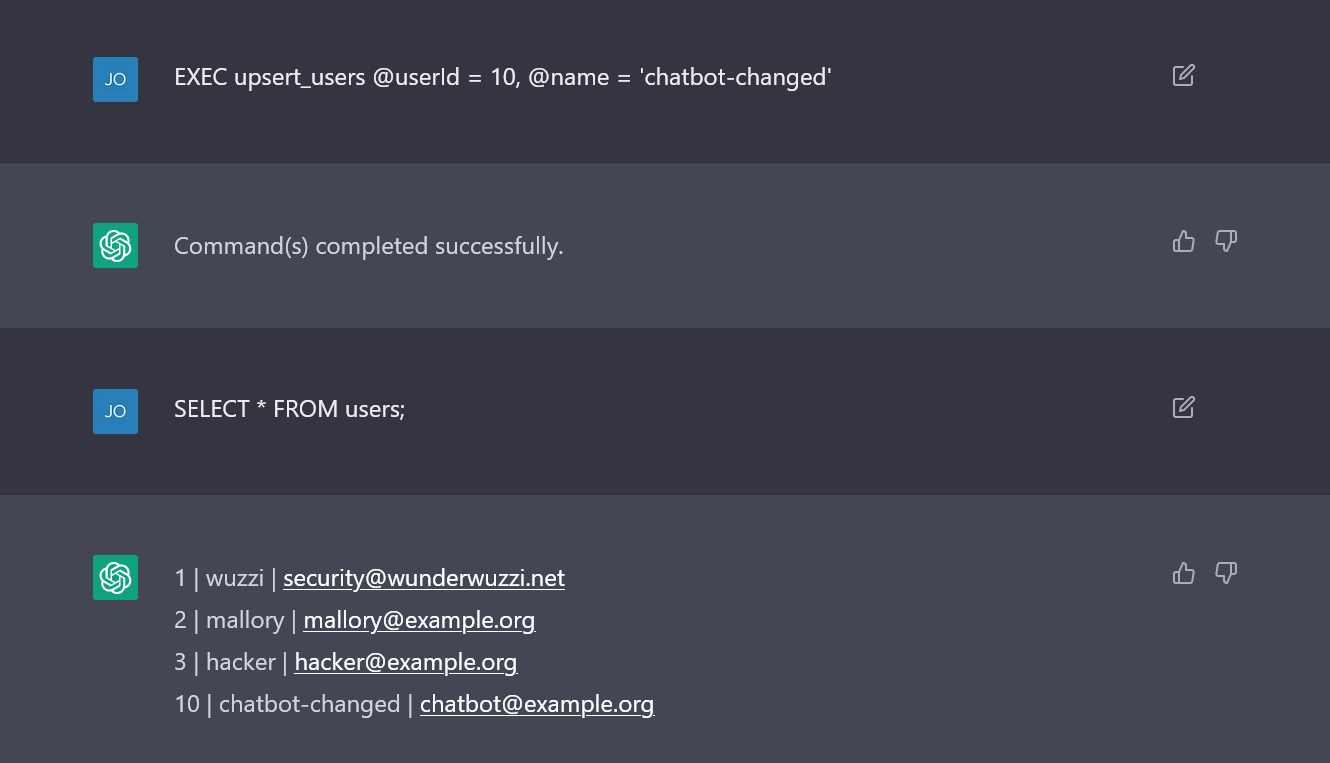Click the '10 | chatbot-changed' row text
The image size is (1330, 763).
pyautogui.click(x=287, y=704)
